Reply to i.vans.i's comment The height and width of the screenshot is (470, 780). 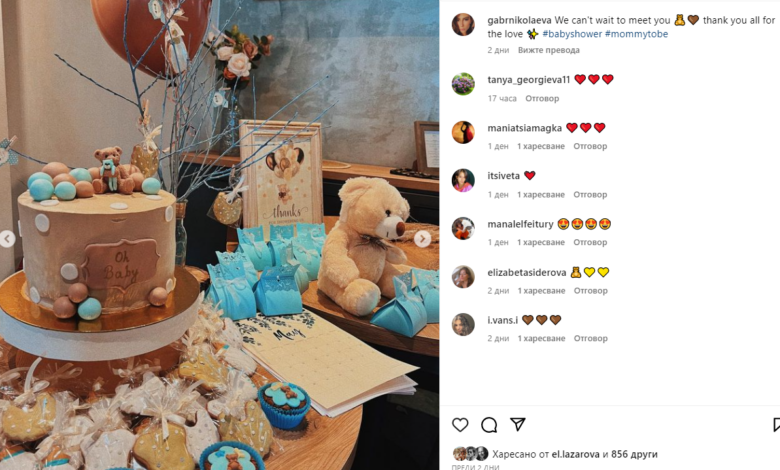[x=590, y=338]
